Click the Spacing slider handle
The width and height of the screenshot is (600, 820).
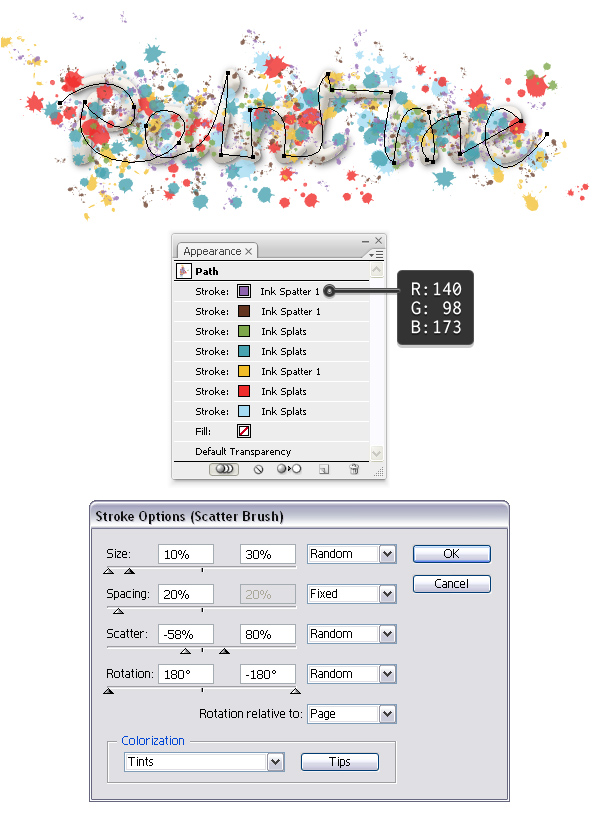[119, 611]
